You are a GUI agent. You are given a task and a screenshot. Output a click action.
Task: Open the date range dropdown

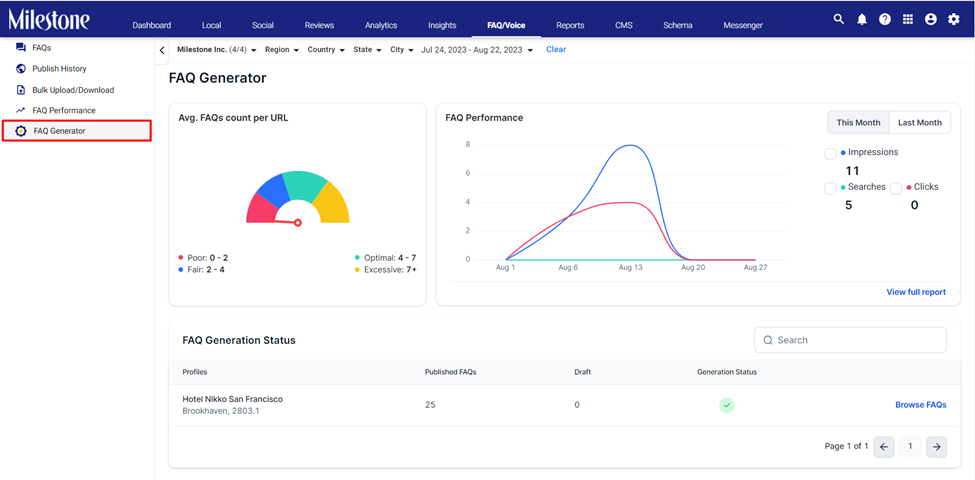pyautogui.click(x=477, y=50)
